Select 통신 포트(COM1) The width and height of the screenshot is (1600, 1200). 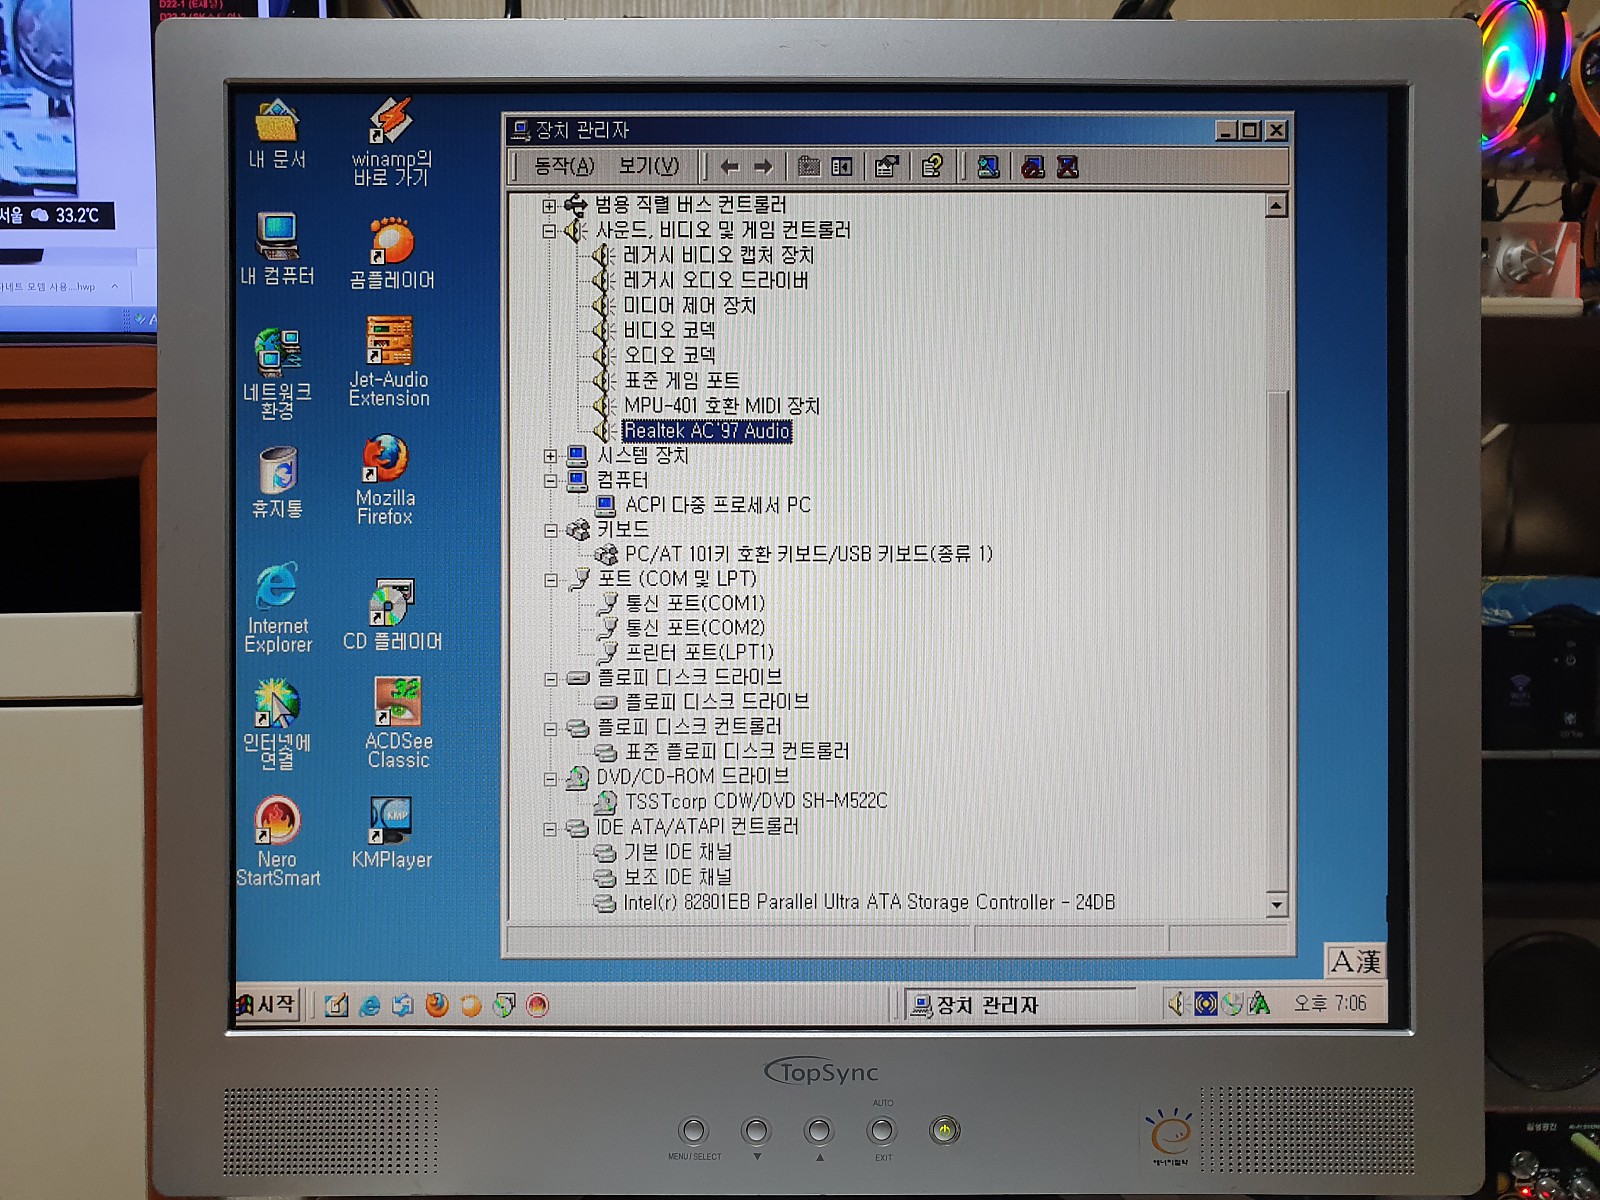pyautogui.click(x=695, y=604)
